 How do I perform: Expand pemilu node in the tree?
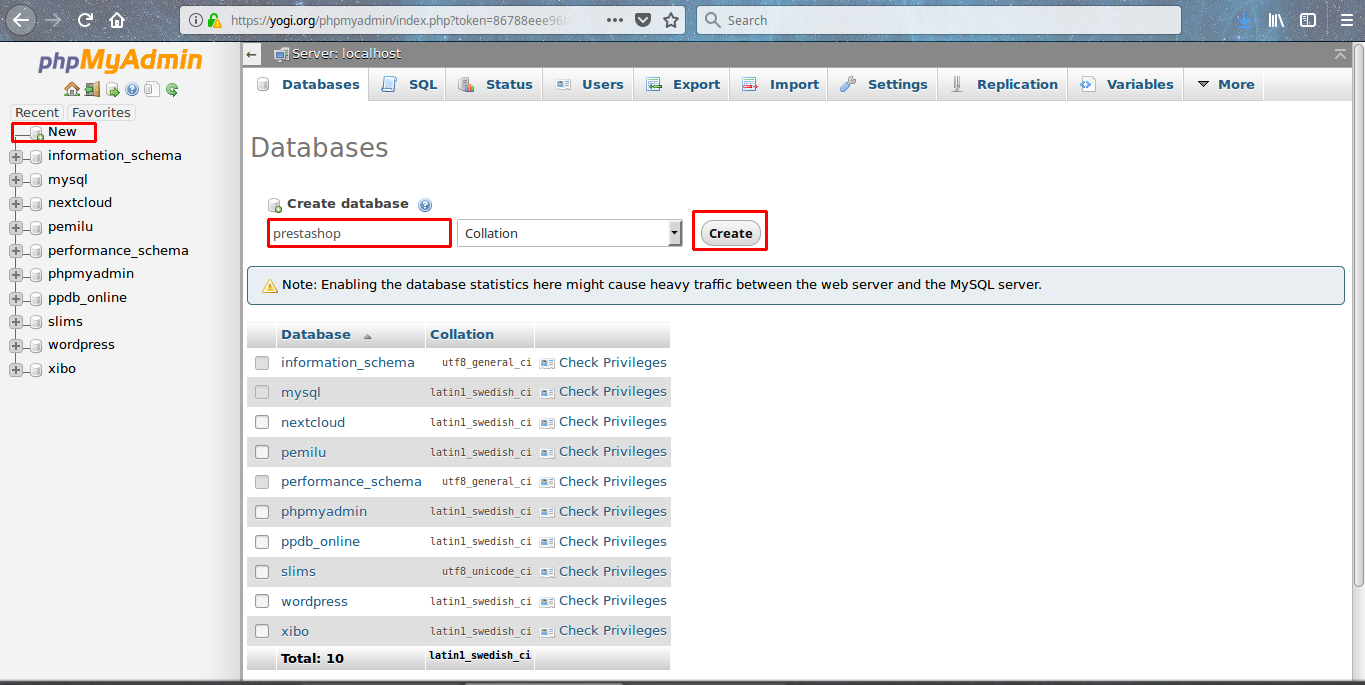click(x=15, y=227)
